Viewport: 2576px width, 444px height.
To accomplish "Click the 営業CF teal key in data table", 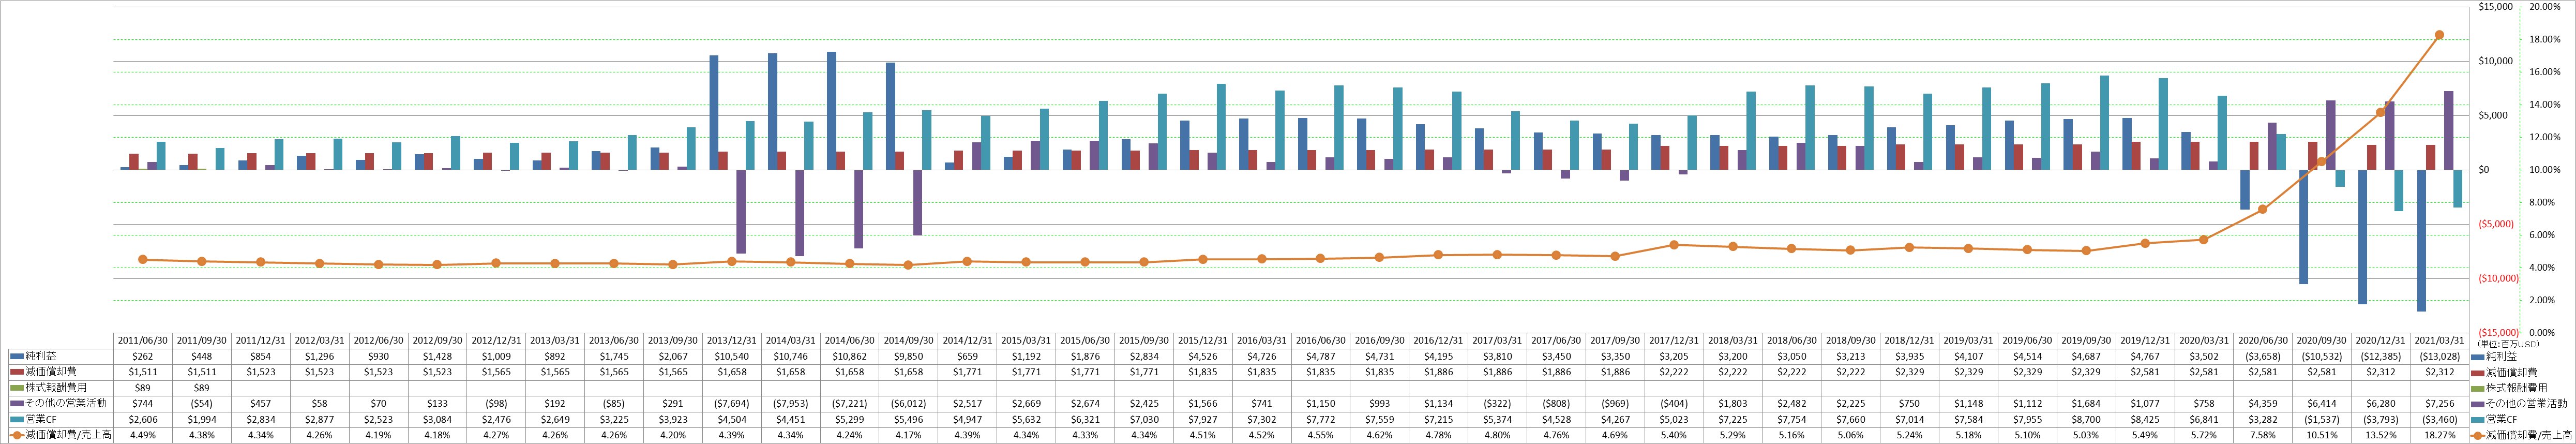I will pos(16,419).
